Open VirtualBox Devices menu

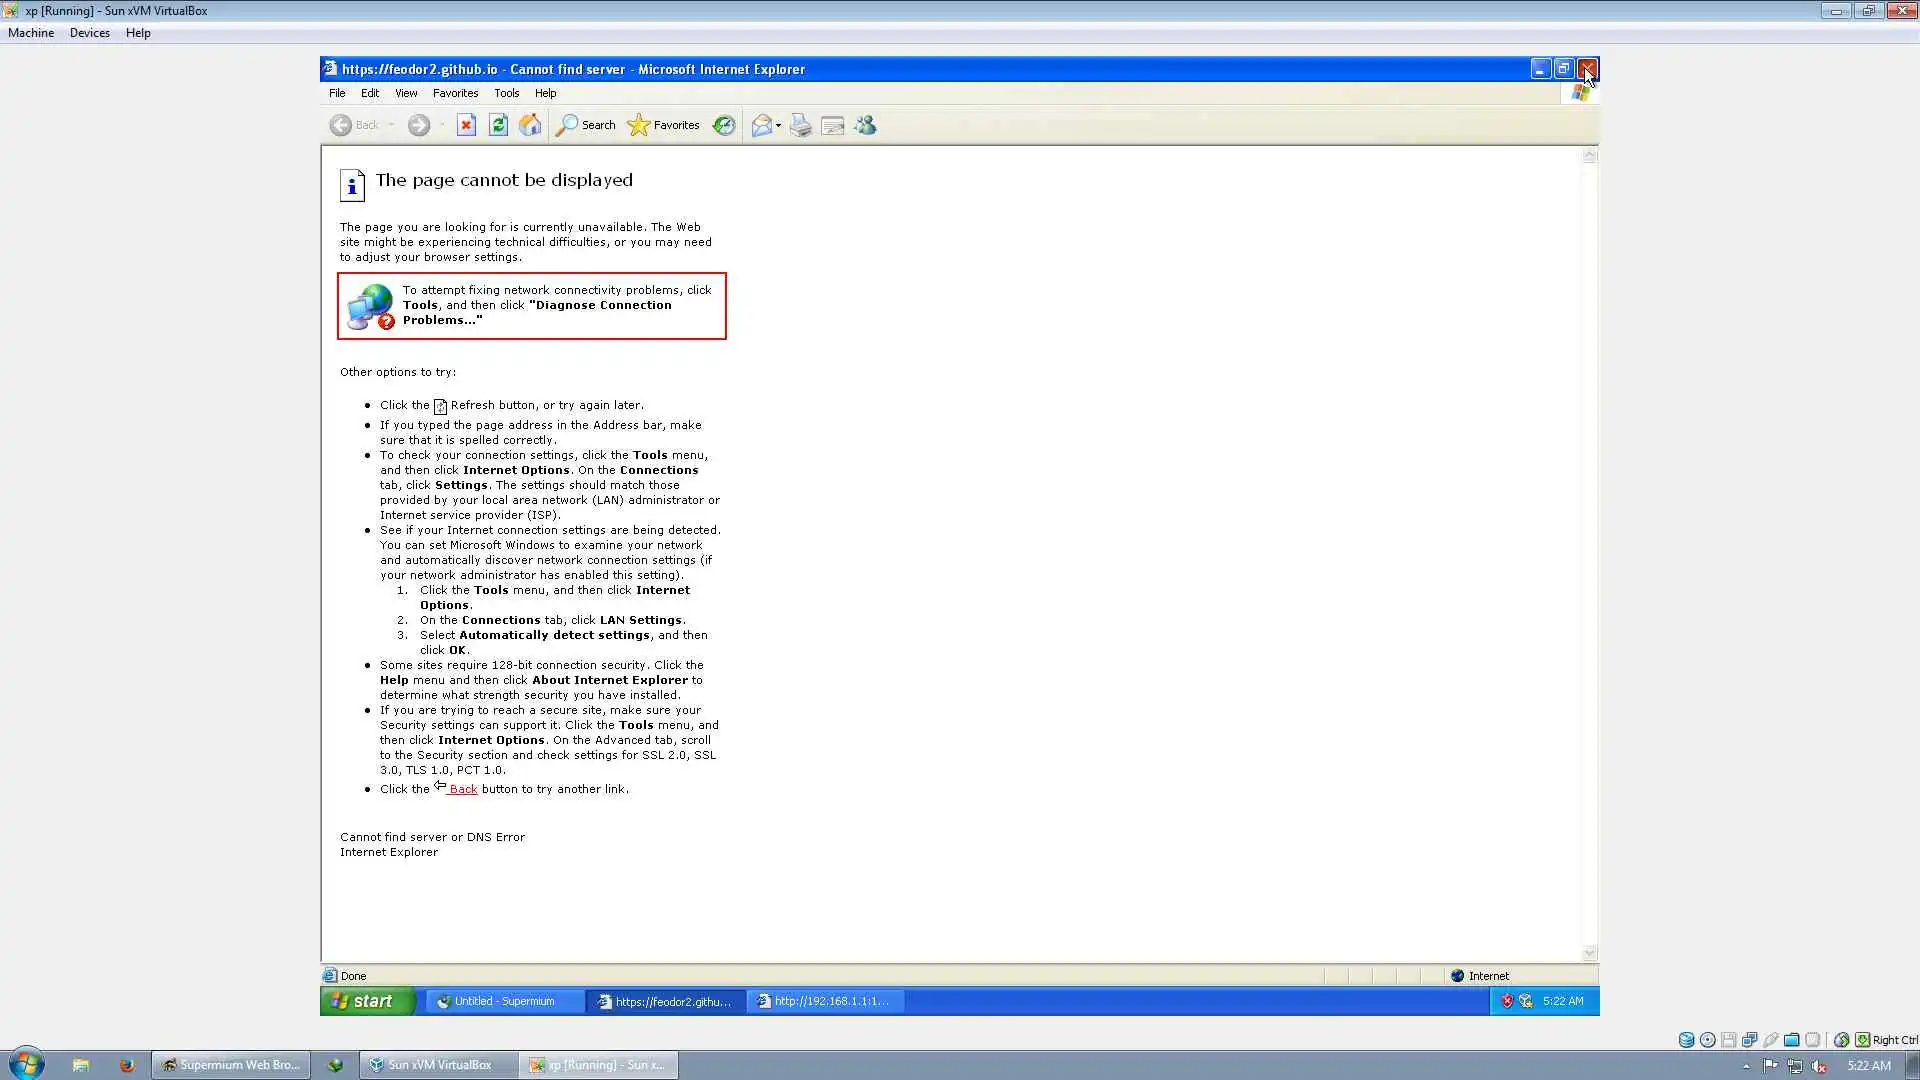pos(89,33)
